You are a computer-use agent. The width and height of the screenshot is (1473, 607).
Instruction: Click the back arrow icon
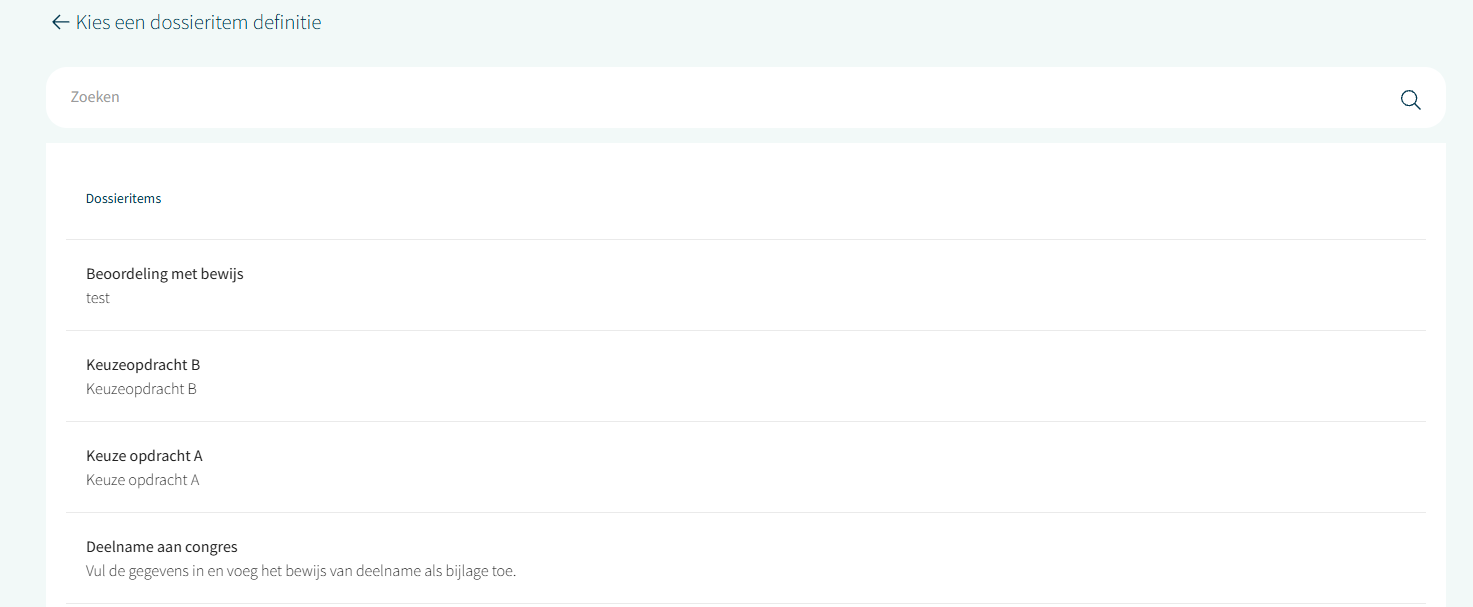60,22
